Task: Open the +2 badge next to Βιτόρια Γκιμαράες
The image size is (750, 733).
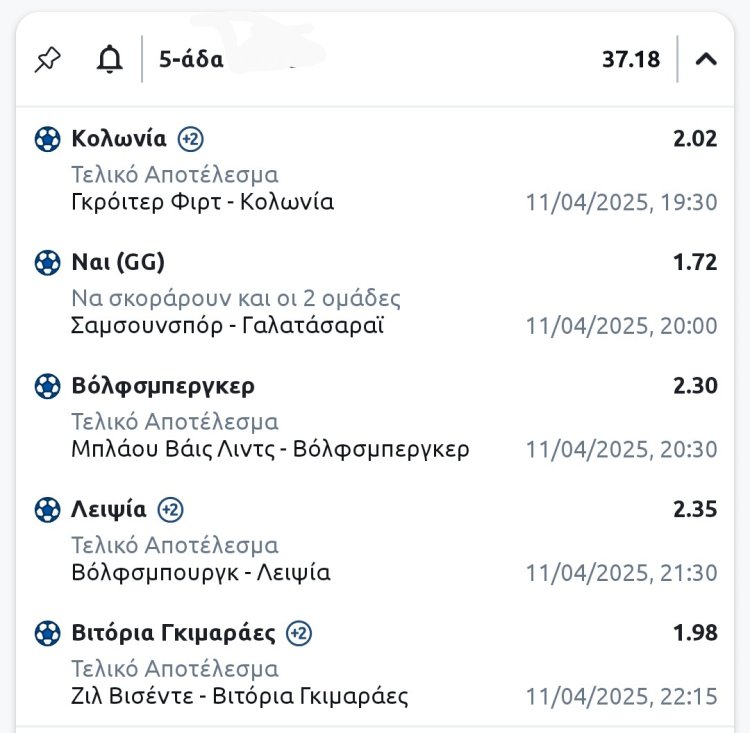Action: click(x=299, y=633)
